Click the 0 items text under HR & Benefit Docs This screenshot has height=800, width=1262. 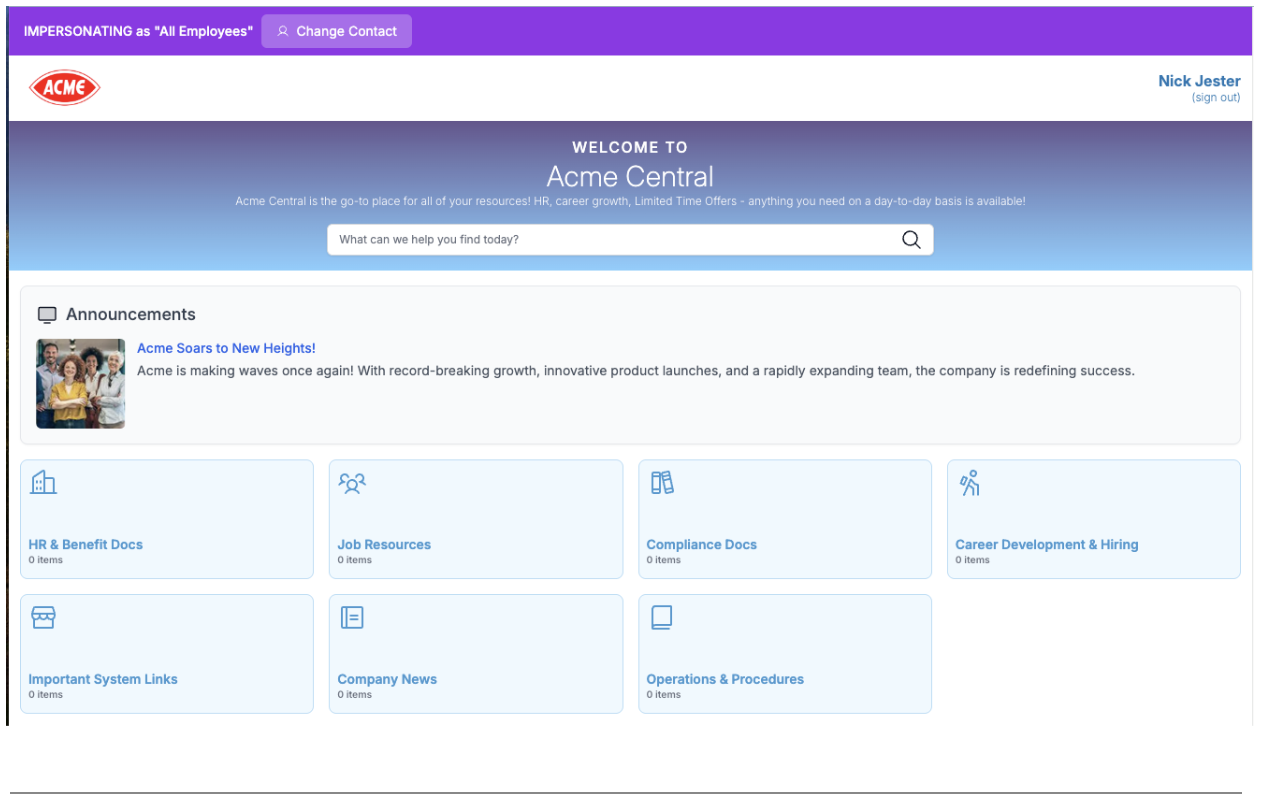(46, 560)
